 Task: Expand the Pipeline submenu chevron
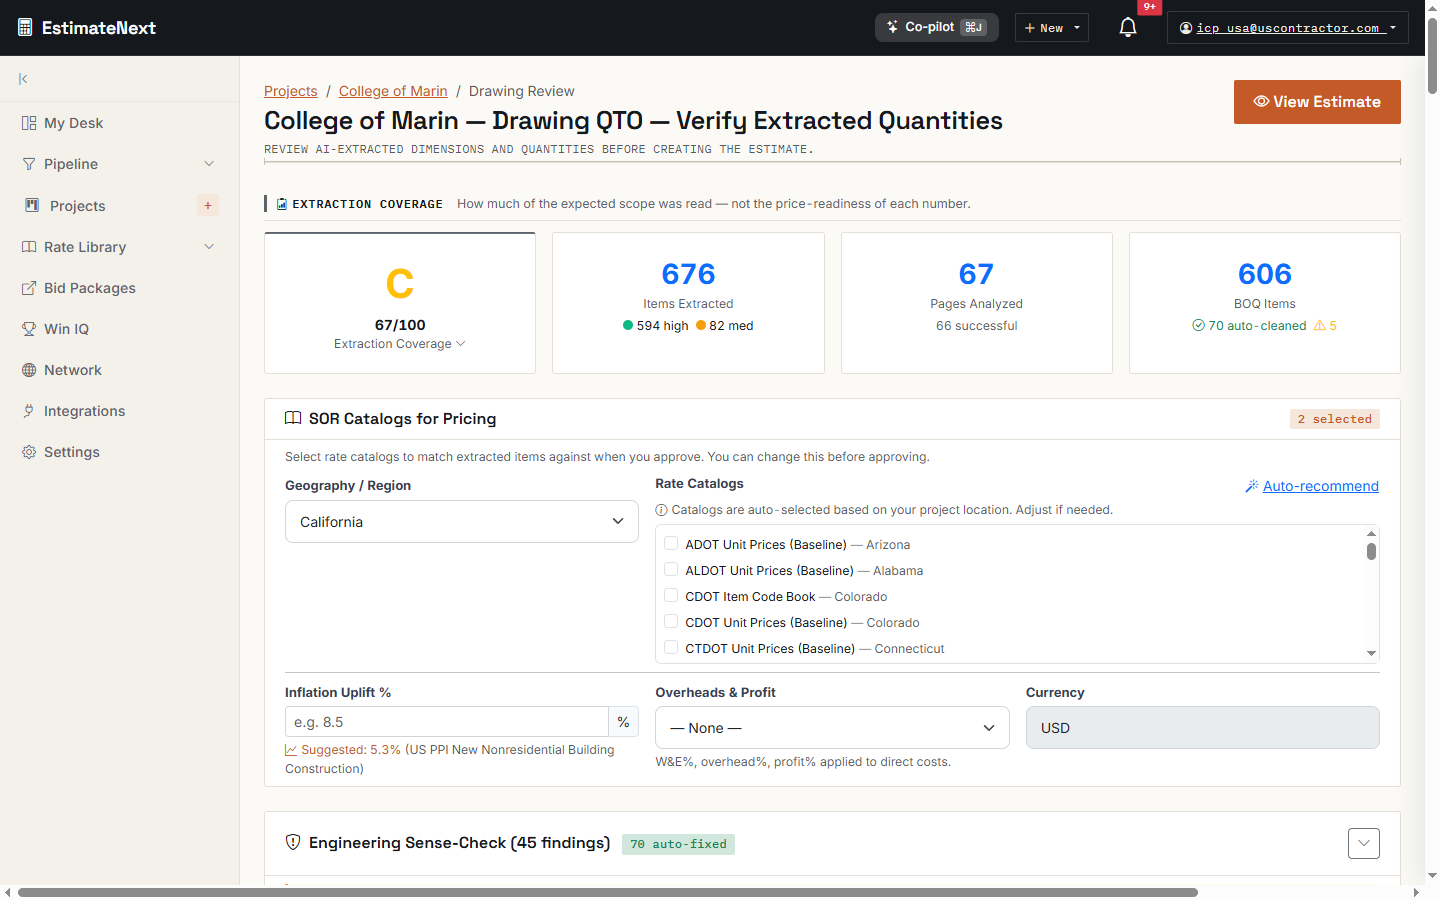209,164
